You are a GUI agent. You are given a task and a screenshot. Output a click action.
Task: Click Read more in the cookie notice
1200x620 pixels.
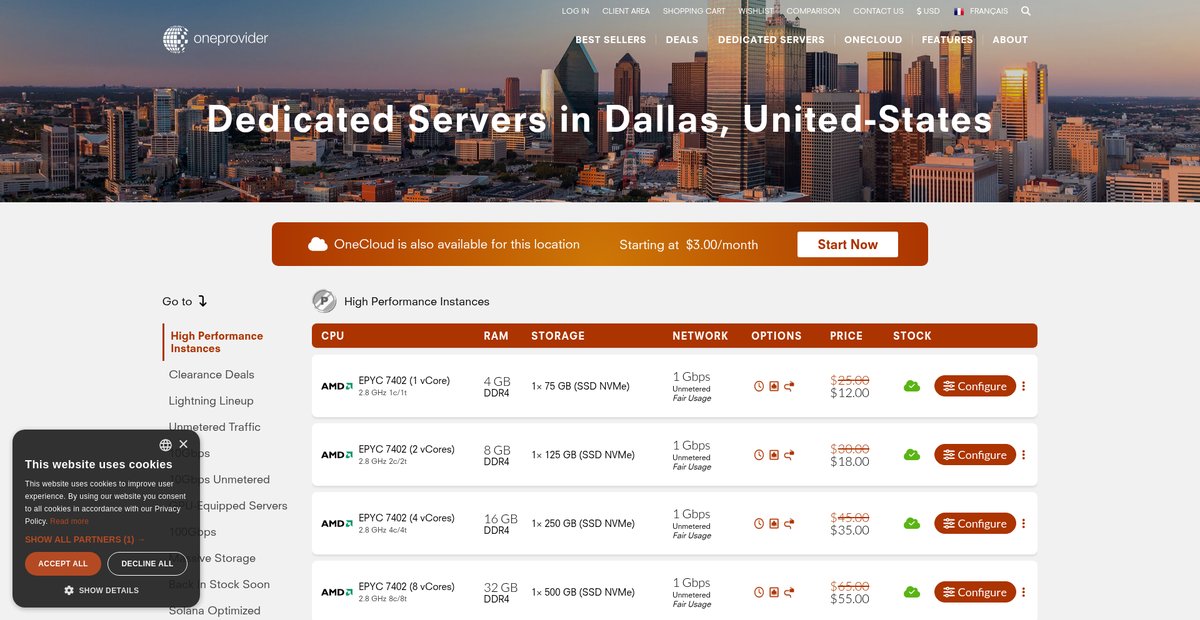click(69, 521)
